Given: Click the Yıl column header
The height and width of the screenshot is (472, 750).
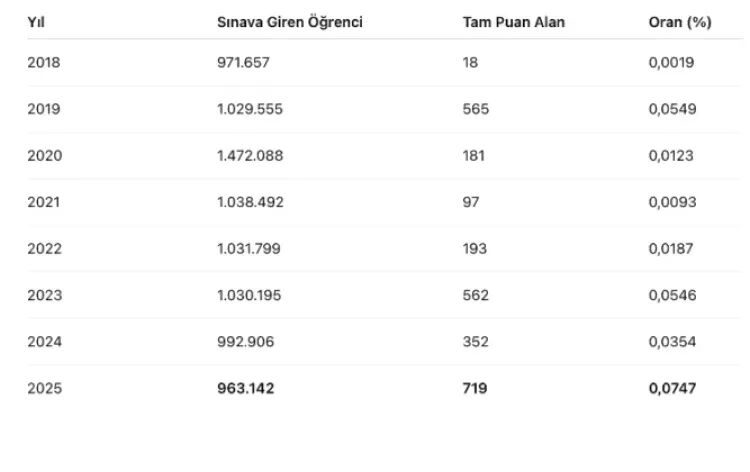Looking at the screenshot, I should 35,22.
